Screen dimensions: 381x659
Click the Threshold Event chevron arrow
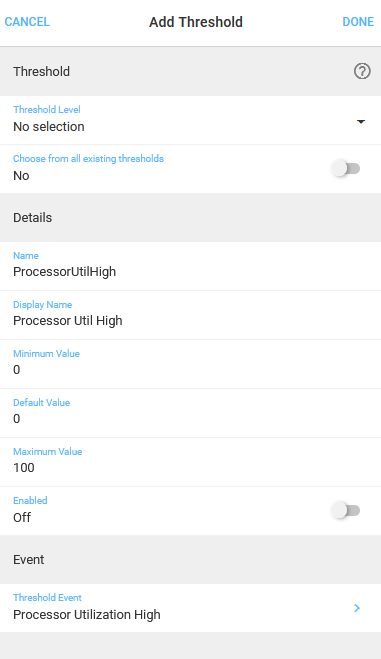coord(357,608)
